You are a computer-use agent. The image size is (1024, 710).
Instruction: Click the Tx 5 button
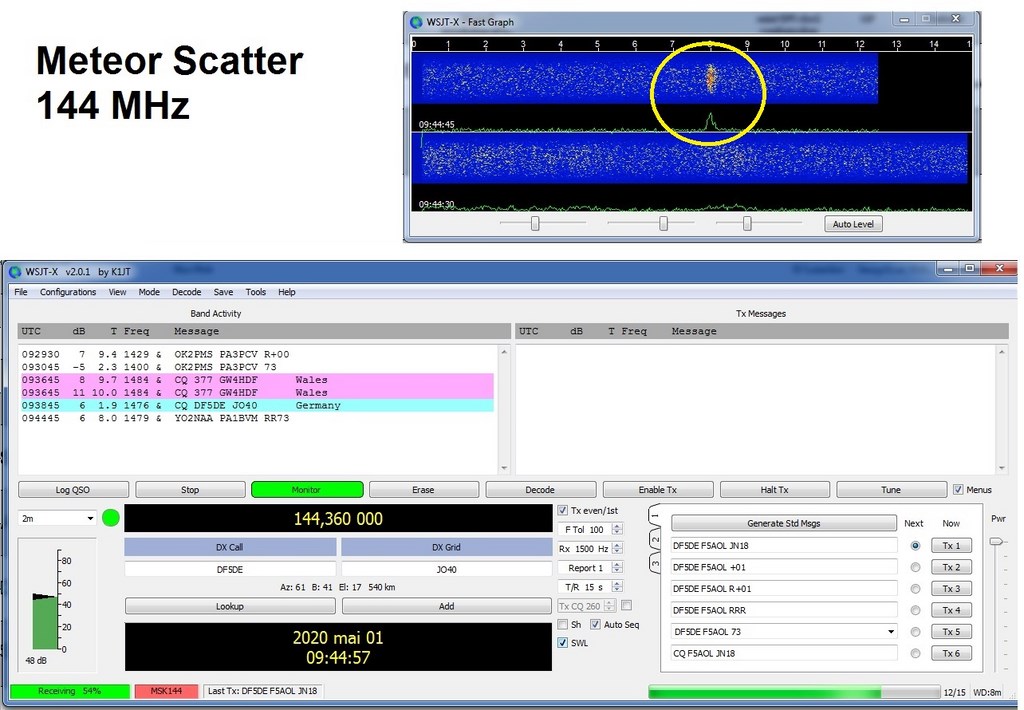click(951, 632)
